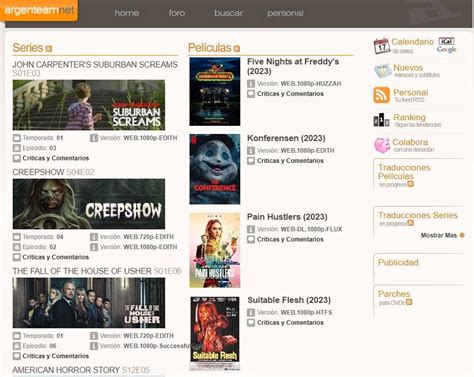474x377 pixels.
Task: Open the Películas section heading
Action: 210,48
